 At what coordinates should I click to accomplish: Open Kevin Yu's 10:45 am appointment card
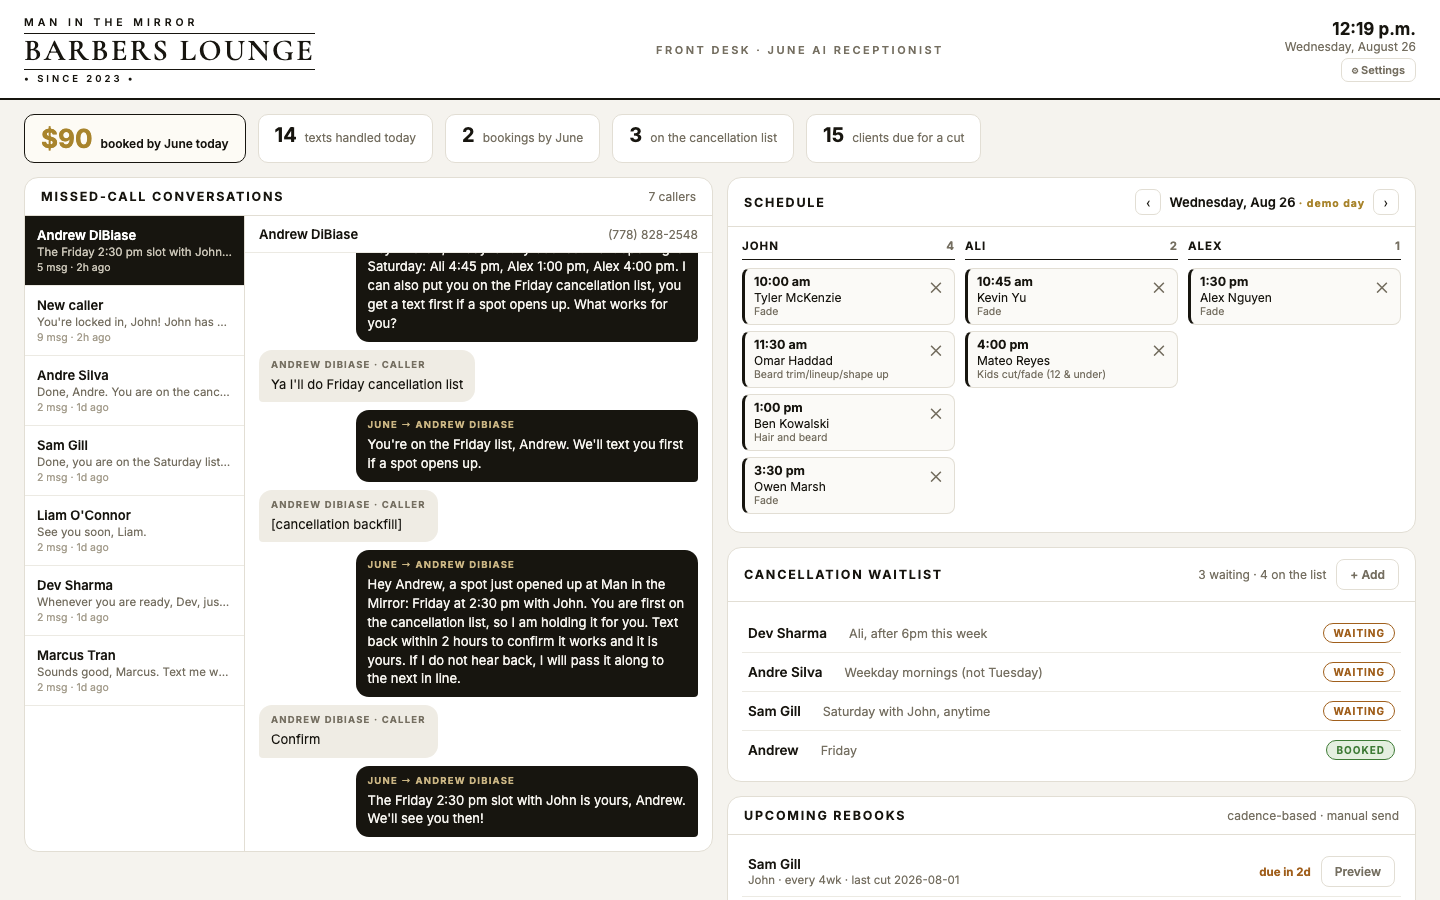pyautogui.click(x=1071, y=296)
